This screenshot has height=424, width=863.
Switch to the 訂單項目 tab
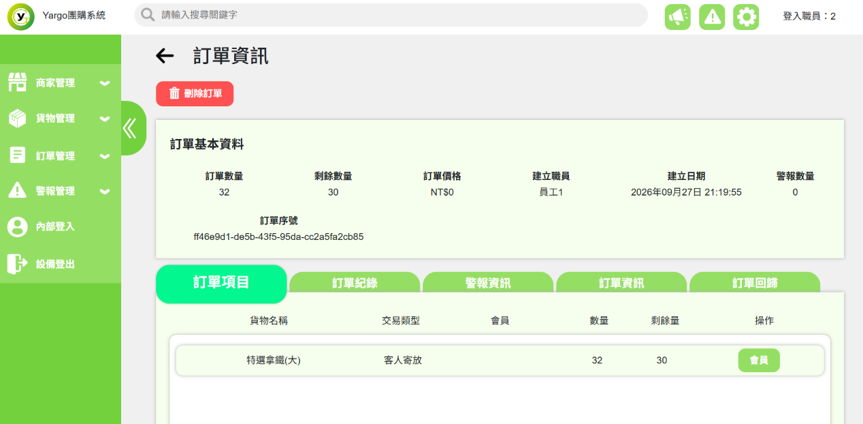tap(221, 283)
